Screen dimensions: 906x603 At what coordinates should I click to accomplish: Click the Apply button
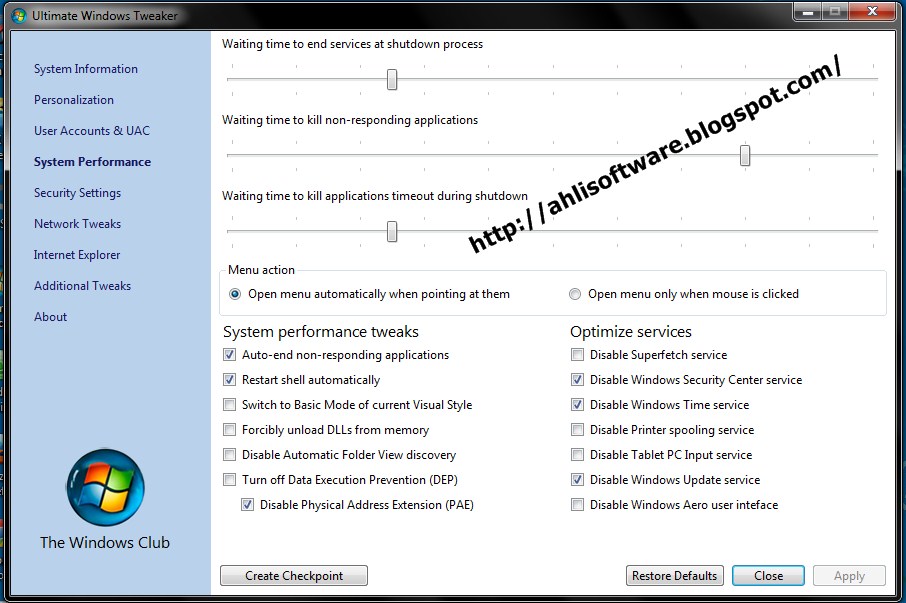coord(849,576)
